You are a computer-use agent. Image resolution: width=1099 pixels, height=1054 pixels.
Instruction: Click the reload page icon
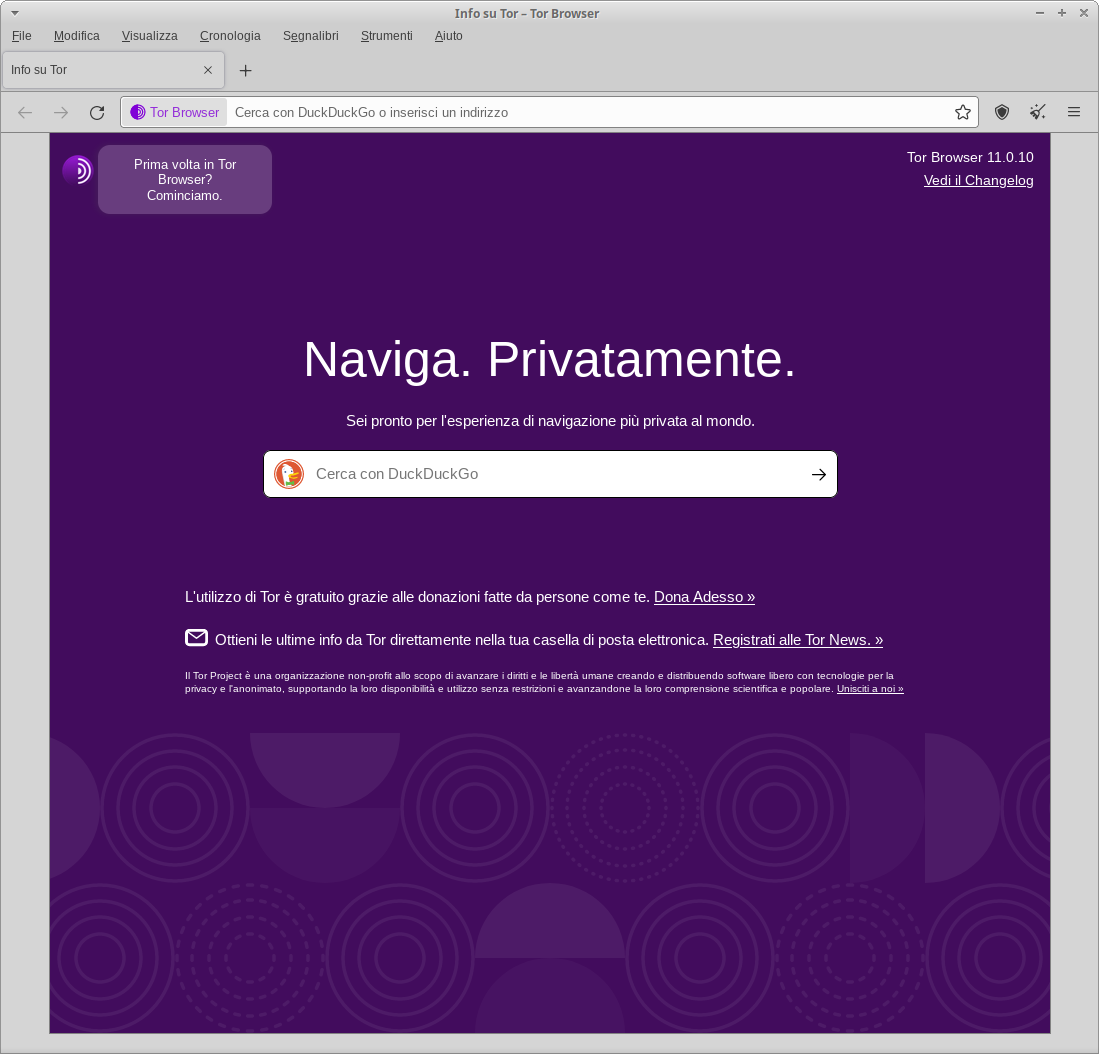[97, 113]
